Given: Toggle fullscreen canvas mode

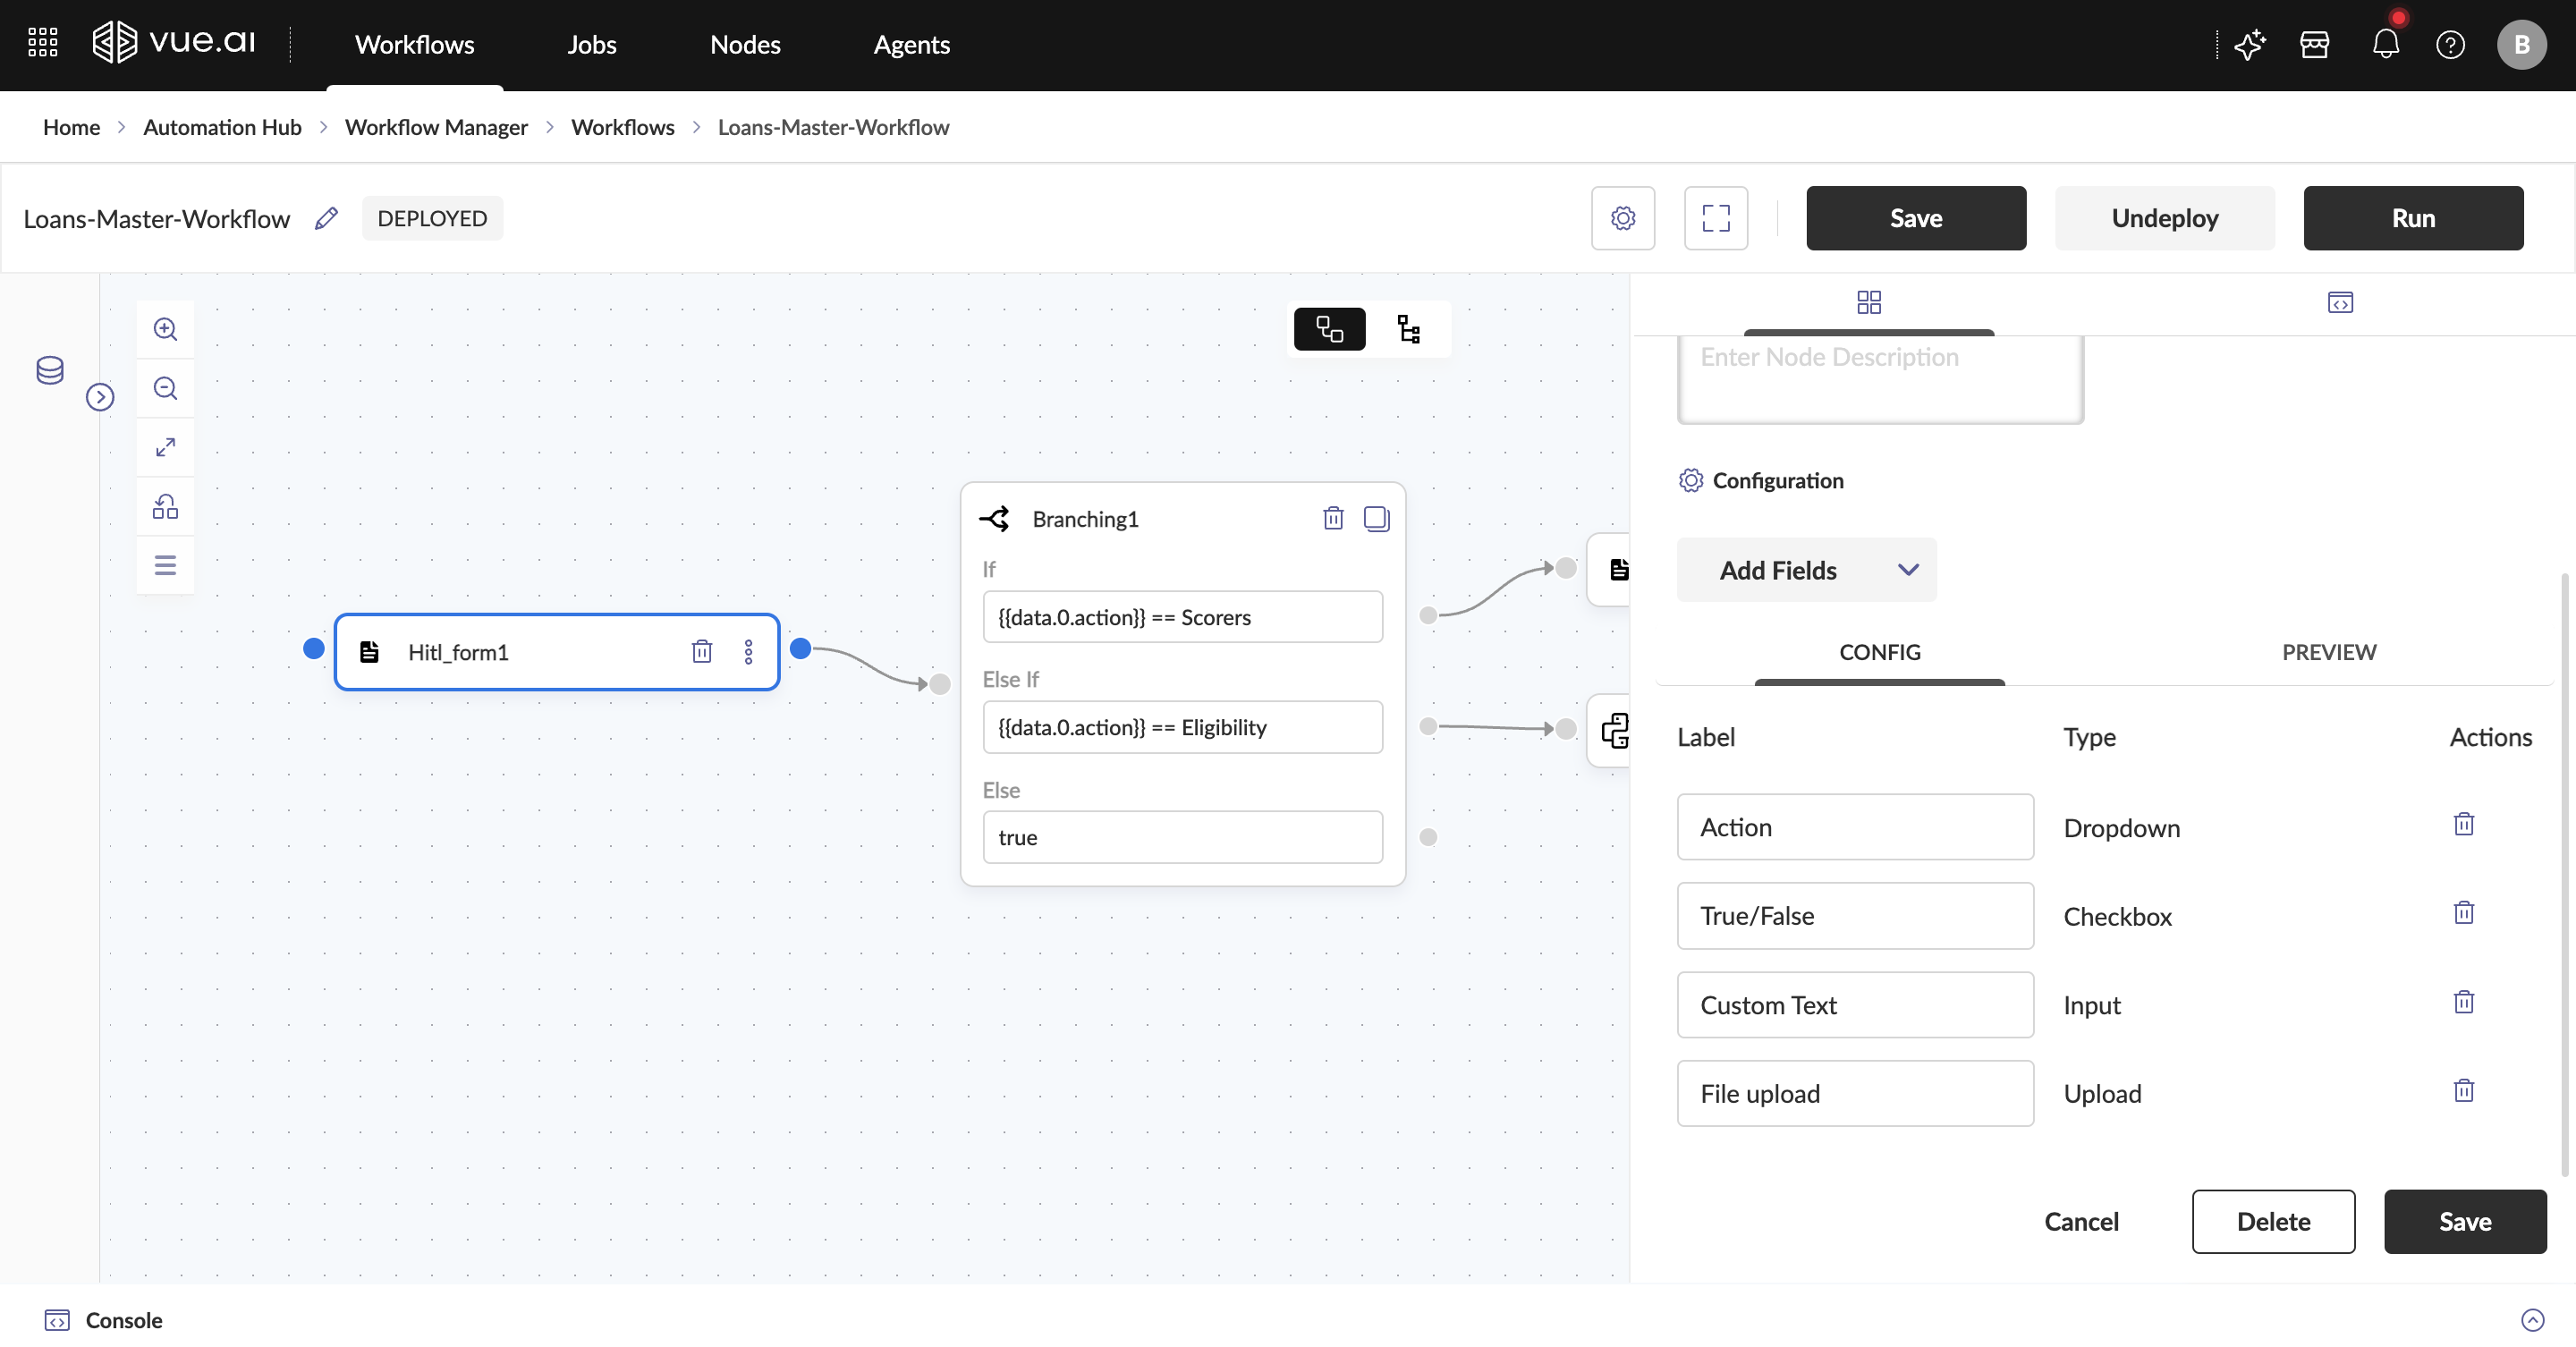Looking at the screenshot, I should pos(1715,218).
